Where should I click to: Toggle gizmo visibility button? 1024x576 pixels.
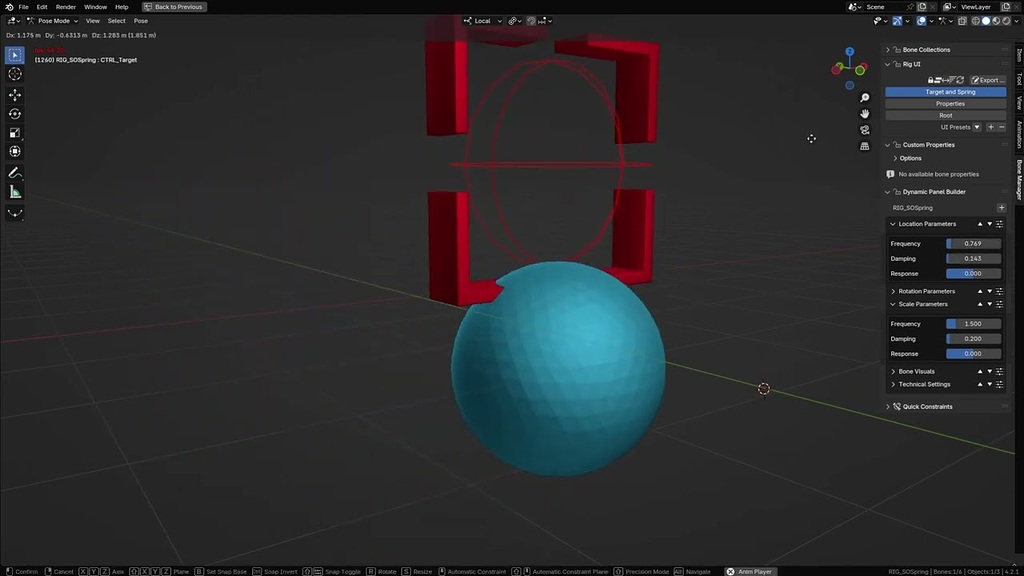coord(897,21)
